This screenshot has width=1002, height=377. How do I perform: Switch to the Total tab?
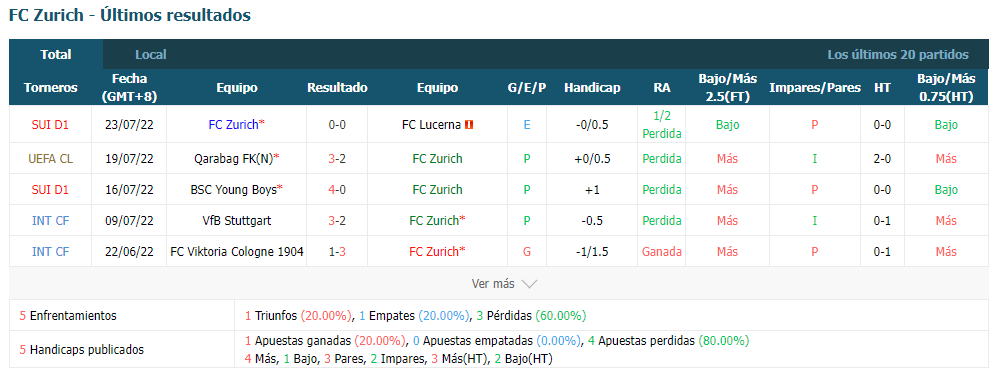[56, 55]
